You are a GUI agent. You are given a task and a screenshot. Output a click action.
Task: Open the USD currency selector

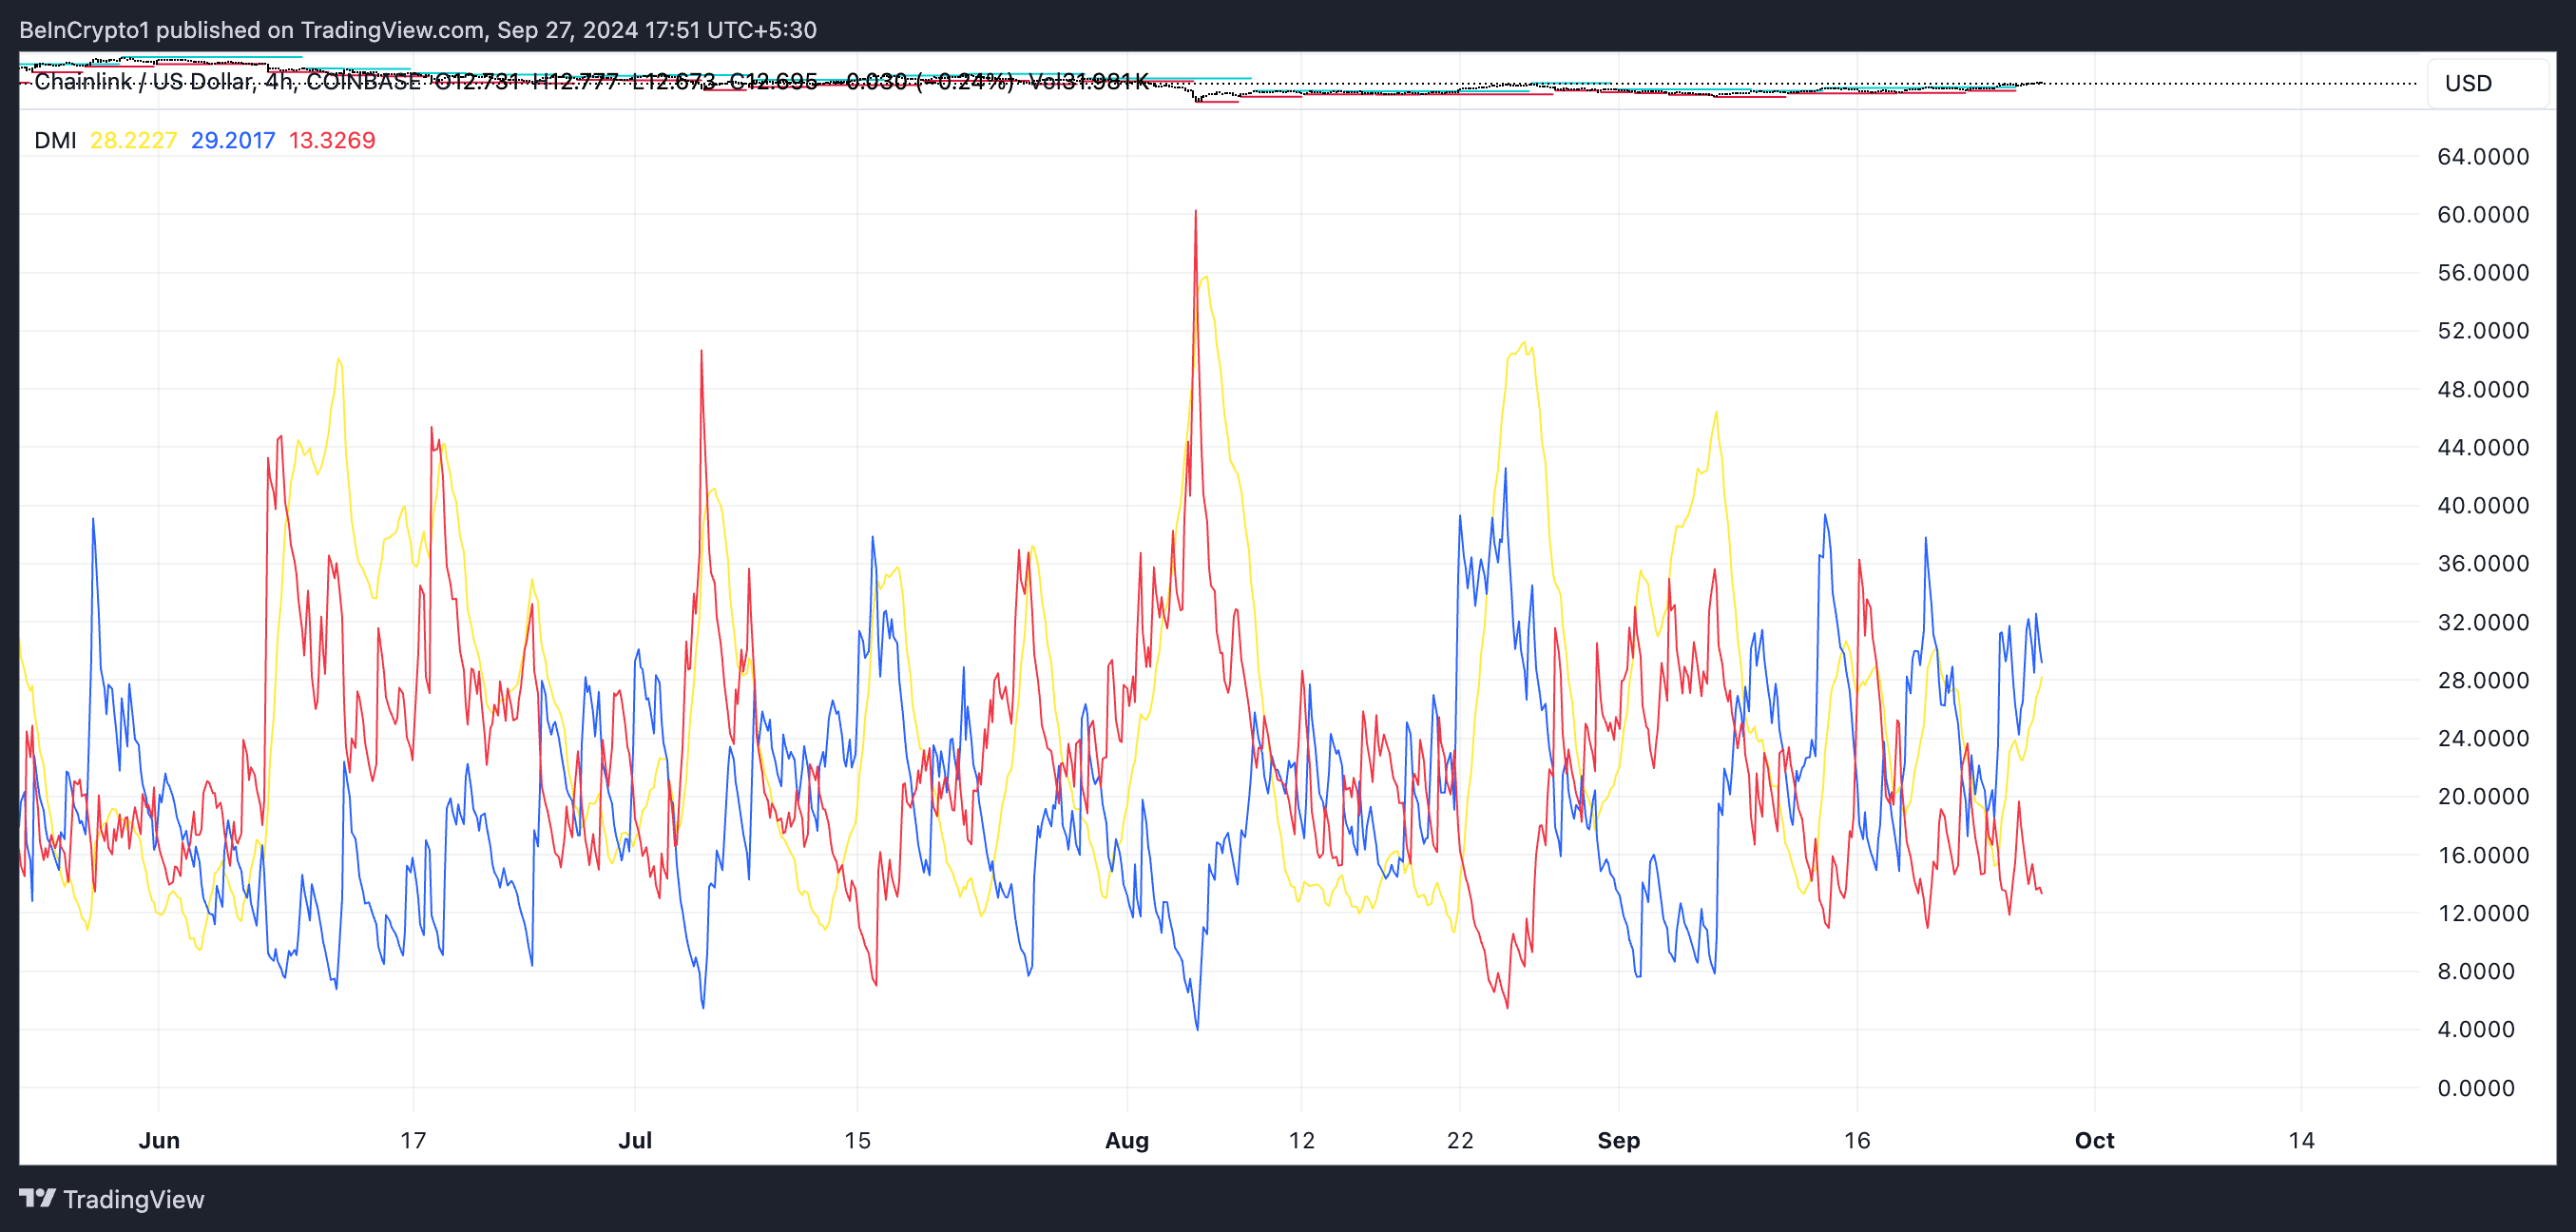(2468, 83)
